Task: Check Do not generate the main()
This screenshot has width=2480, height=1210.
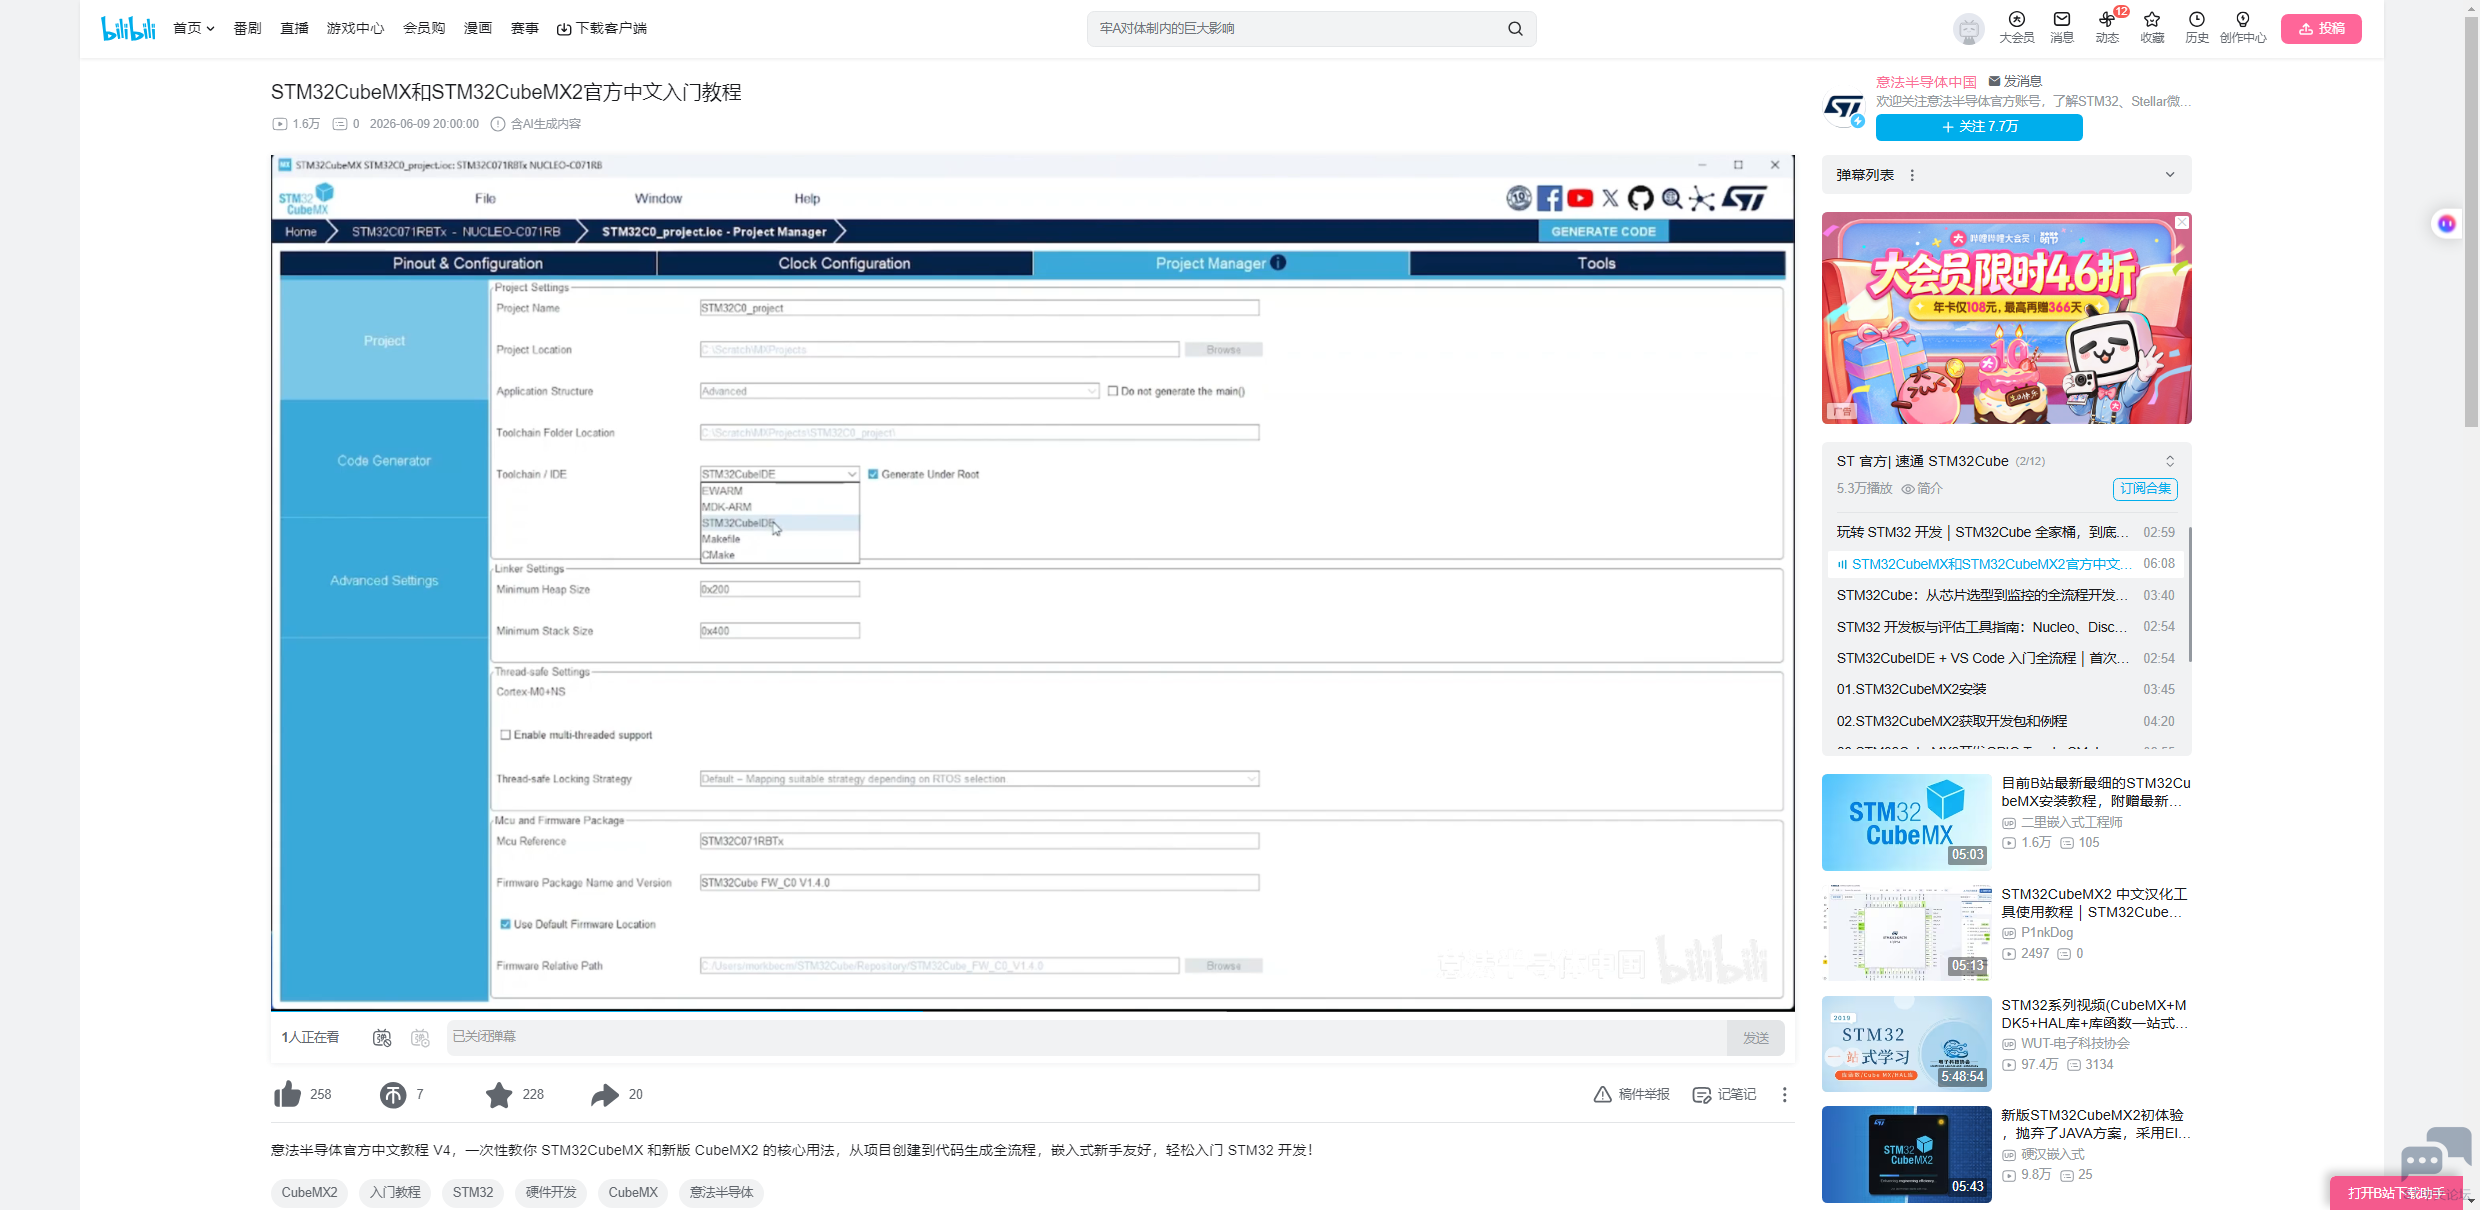Action: point(1112,391)
